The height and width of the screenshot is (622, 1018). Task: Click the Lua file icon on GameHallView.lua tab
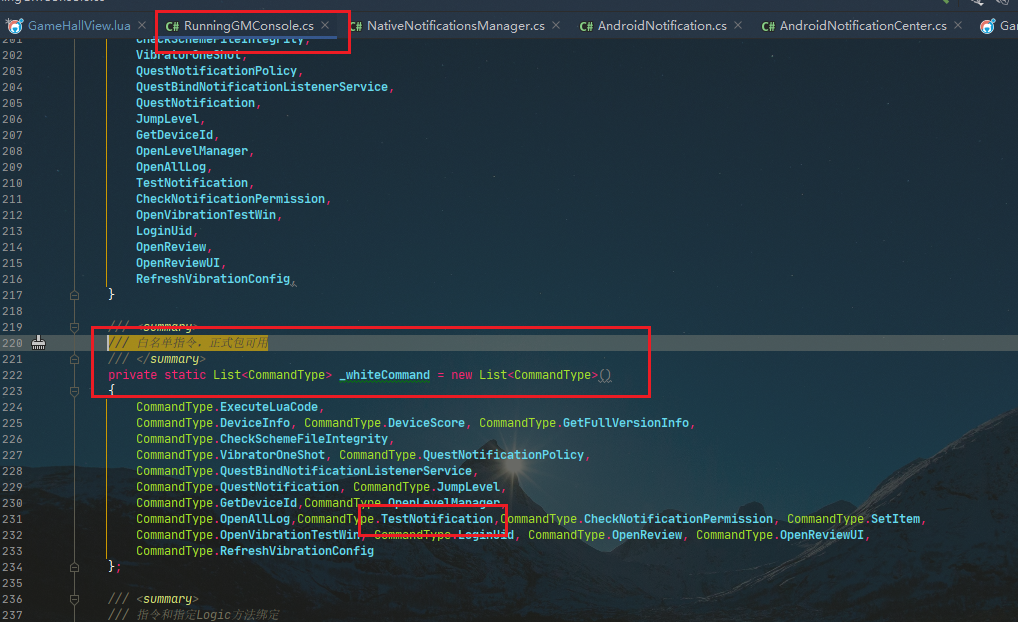[x=15, y=26]
